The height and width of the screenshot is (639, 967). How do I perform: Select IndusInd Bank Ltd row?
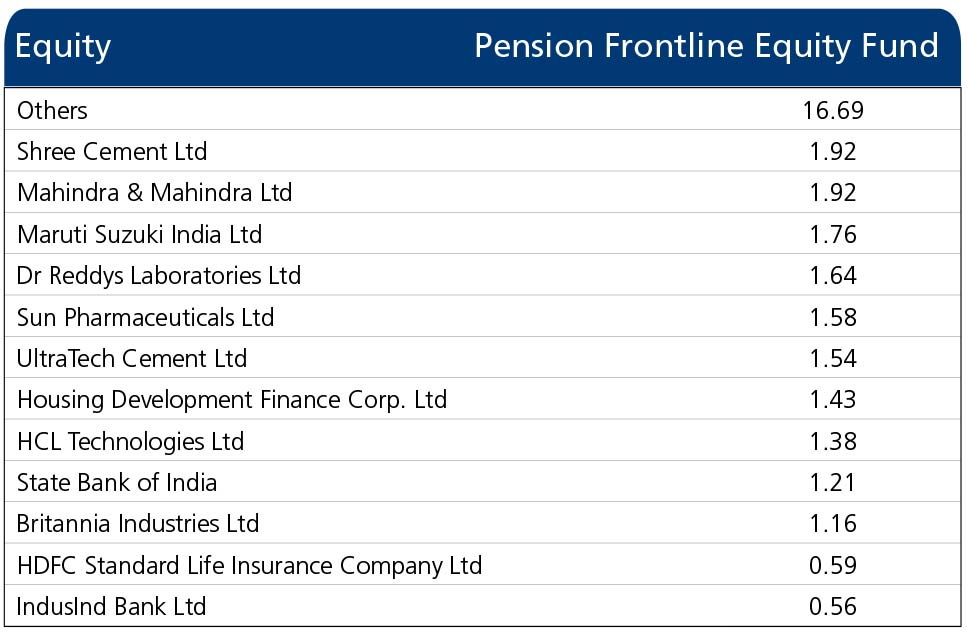click(482, 606)
